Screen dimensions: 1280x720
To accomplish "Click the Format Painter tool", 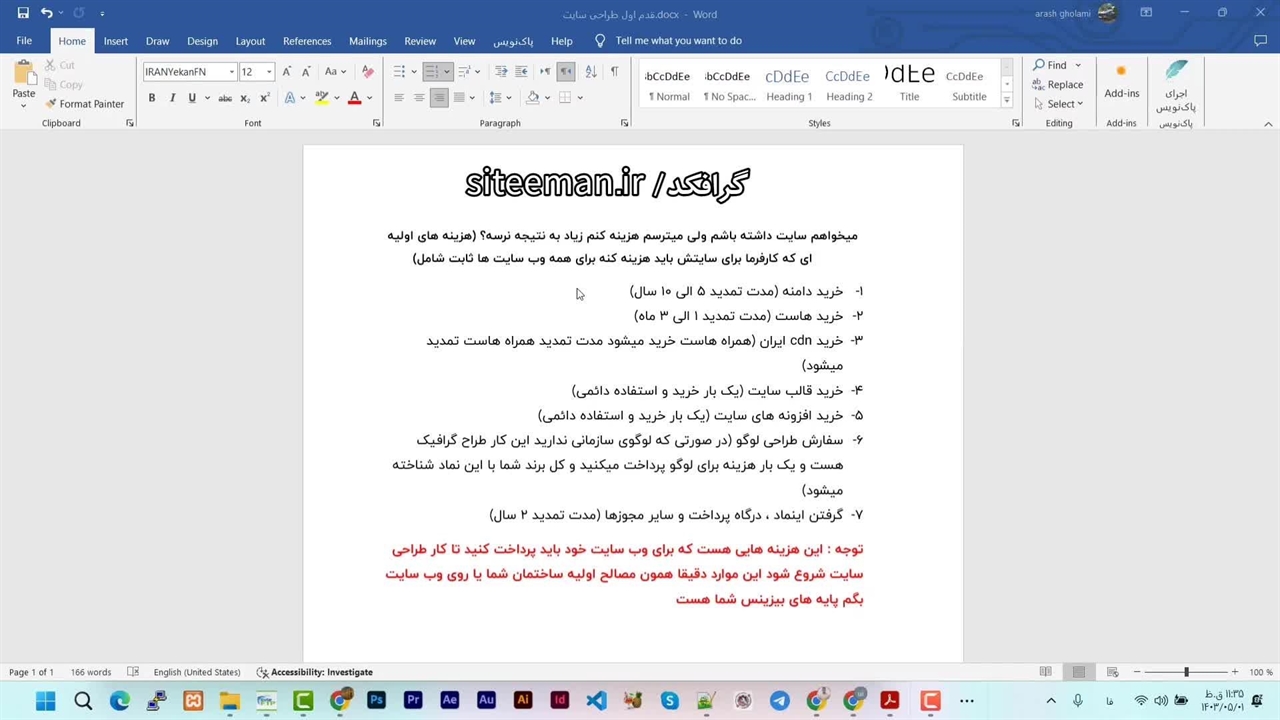I will (84, 104).
